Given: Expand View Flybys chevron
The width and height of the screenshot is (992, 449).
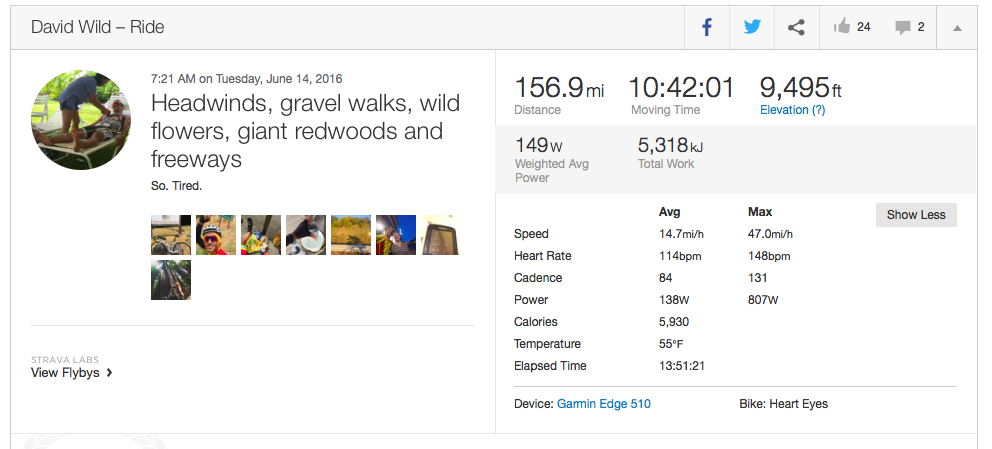Looking at the screenshot, I should [x=109, y=373].
